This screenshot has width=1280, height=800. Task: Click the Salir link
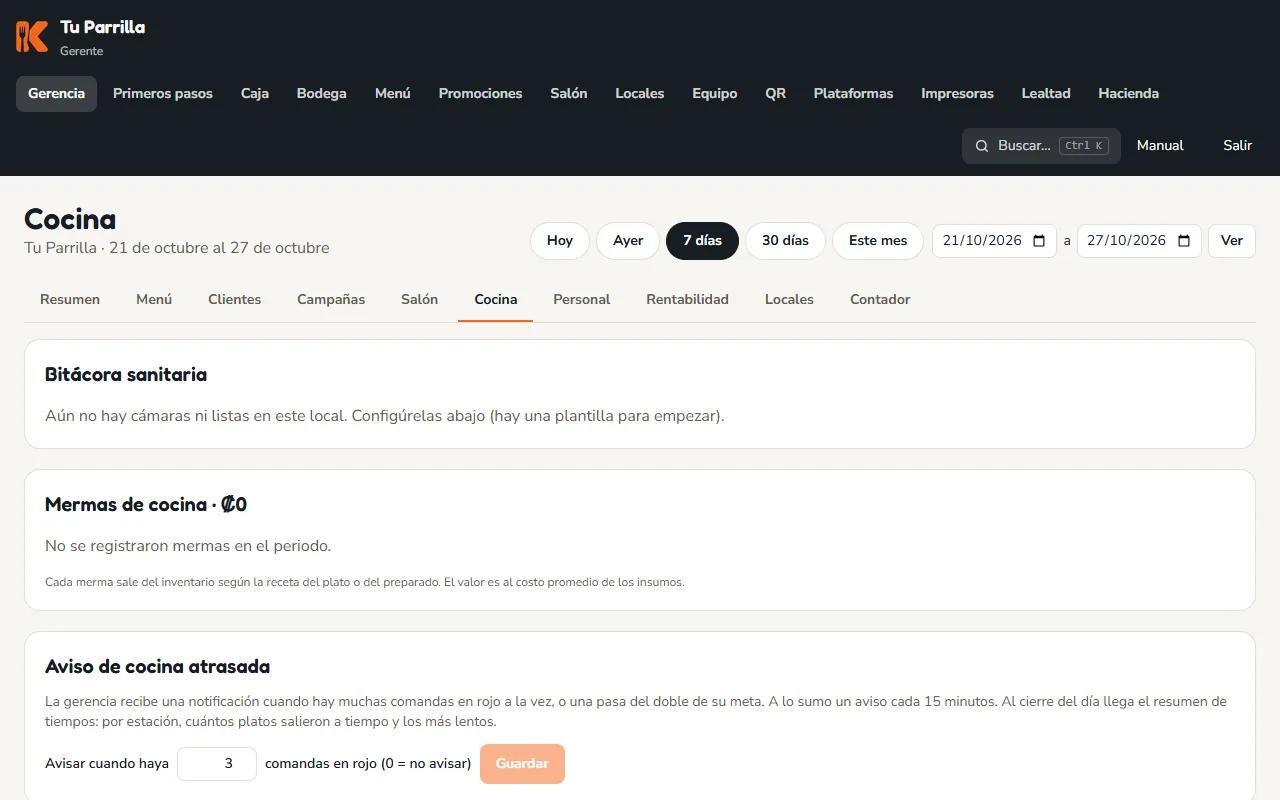(1238, 146)
